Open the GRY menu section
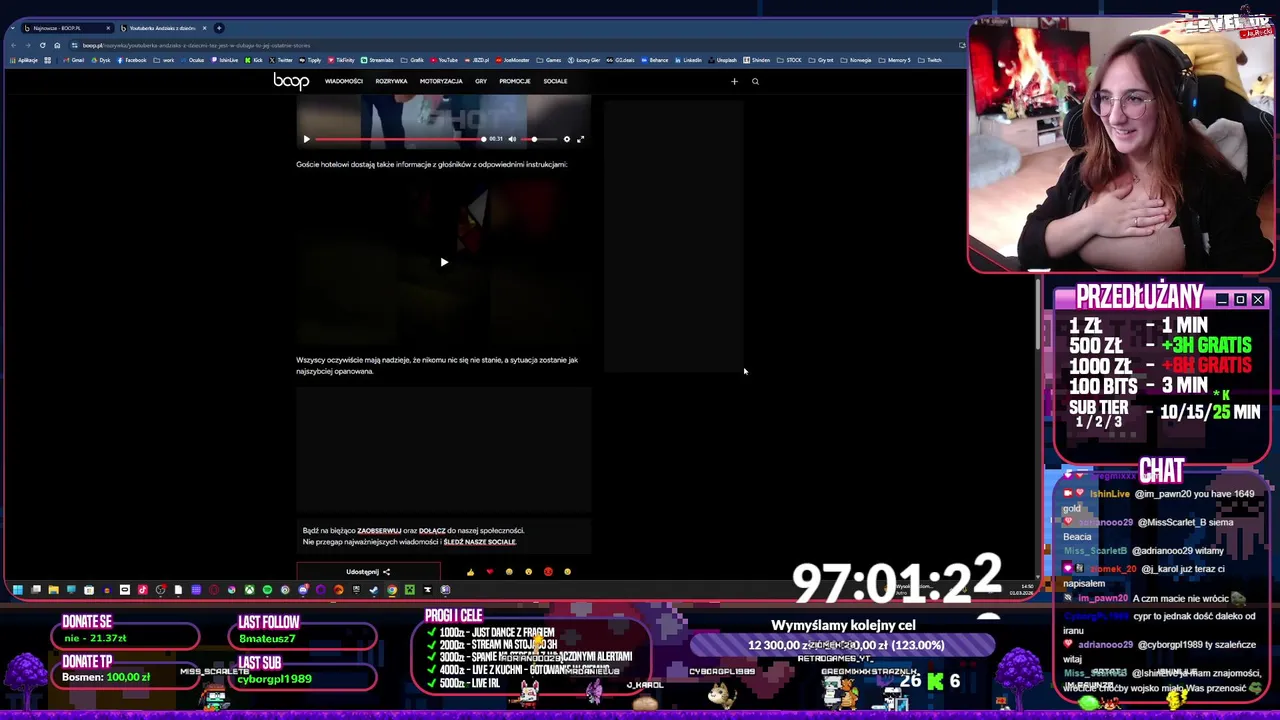 481,81
